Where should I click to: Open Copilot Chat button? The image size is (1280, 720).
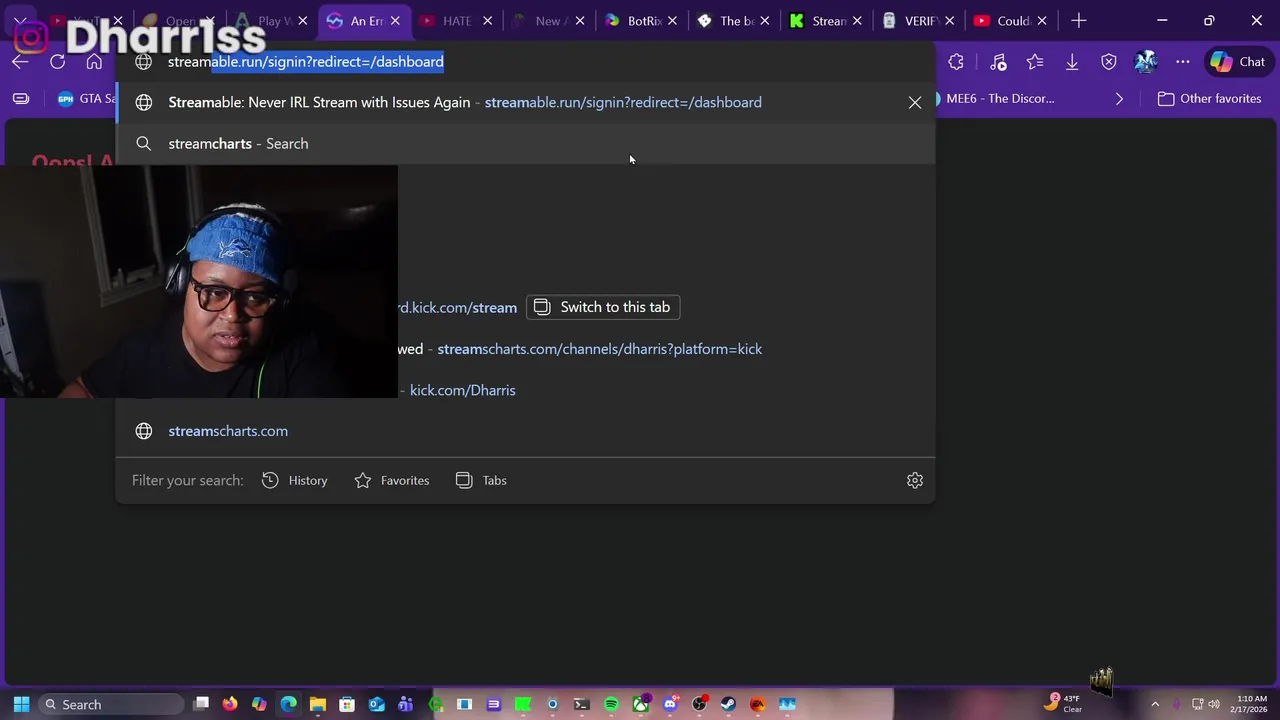[x=1237, y=62]
